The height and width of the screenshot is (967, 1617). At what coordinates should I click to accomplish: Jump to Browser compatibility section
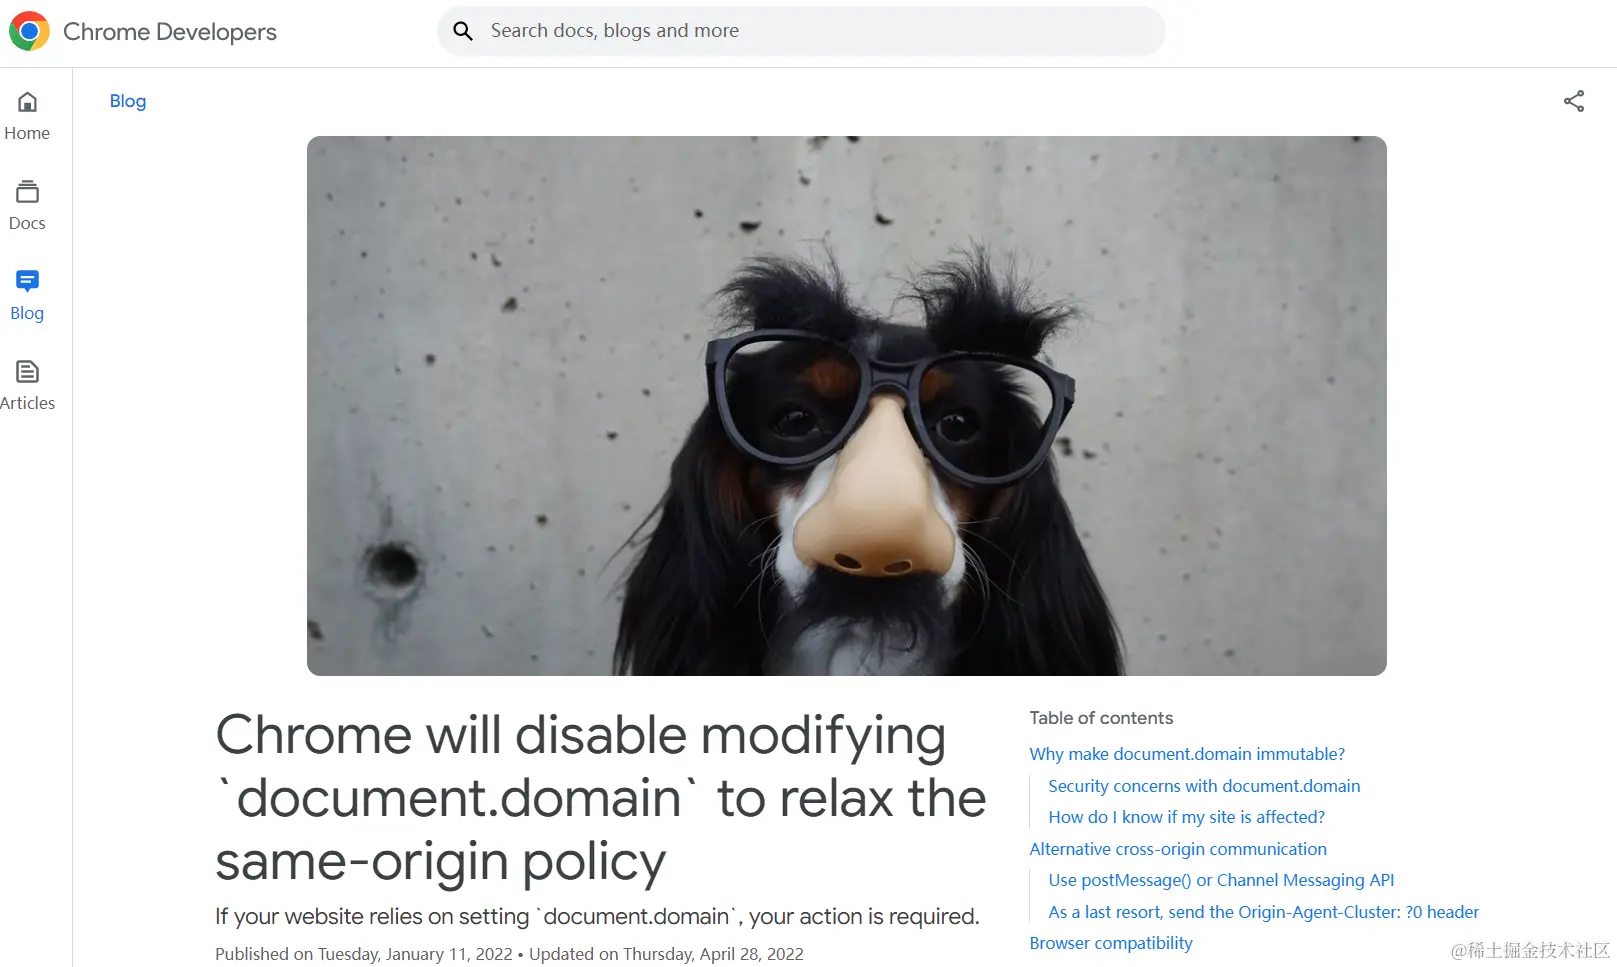pyautogui.click(x=1111, y=943)
